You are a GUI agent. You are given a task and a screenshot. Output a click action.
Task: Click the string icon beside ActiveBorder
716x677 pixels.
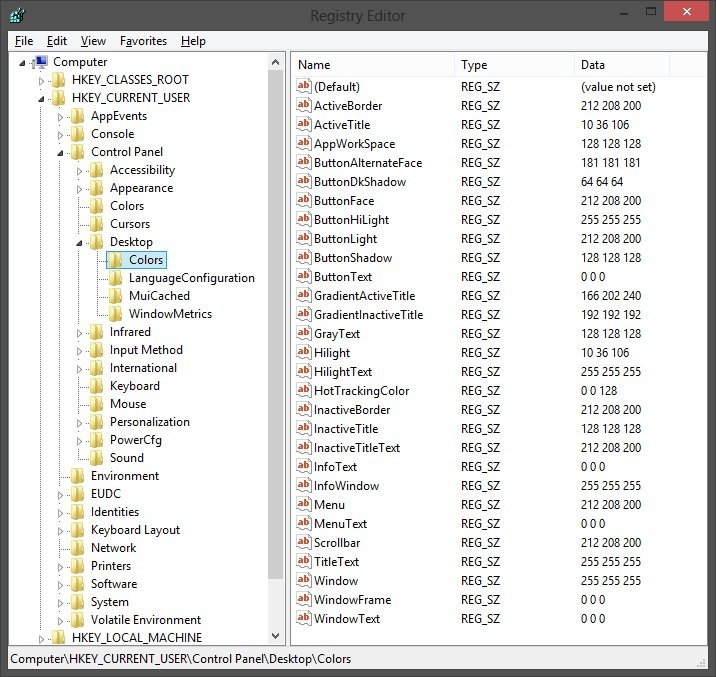click(304, 105)
